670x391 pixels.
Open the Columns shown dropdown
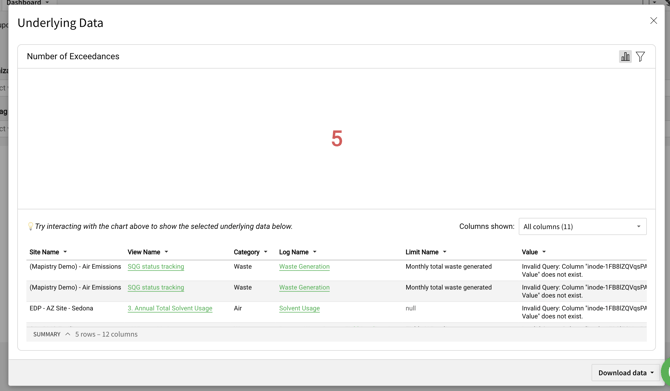click(582, 226)
